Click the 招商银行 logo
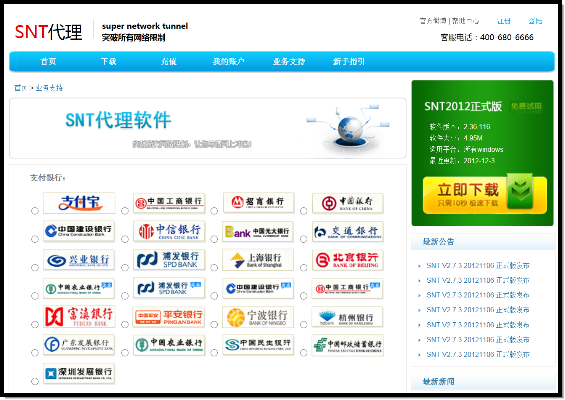 point(258,203)
